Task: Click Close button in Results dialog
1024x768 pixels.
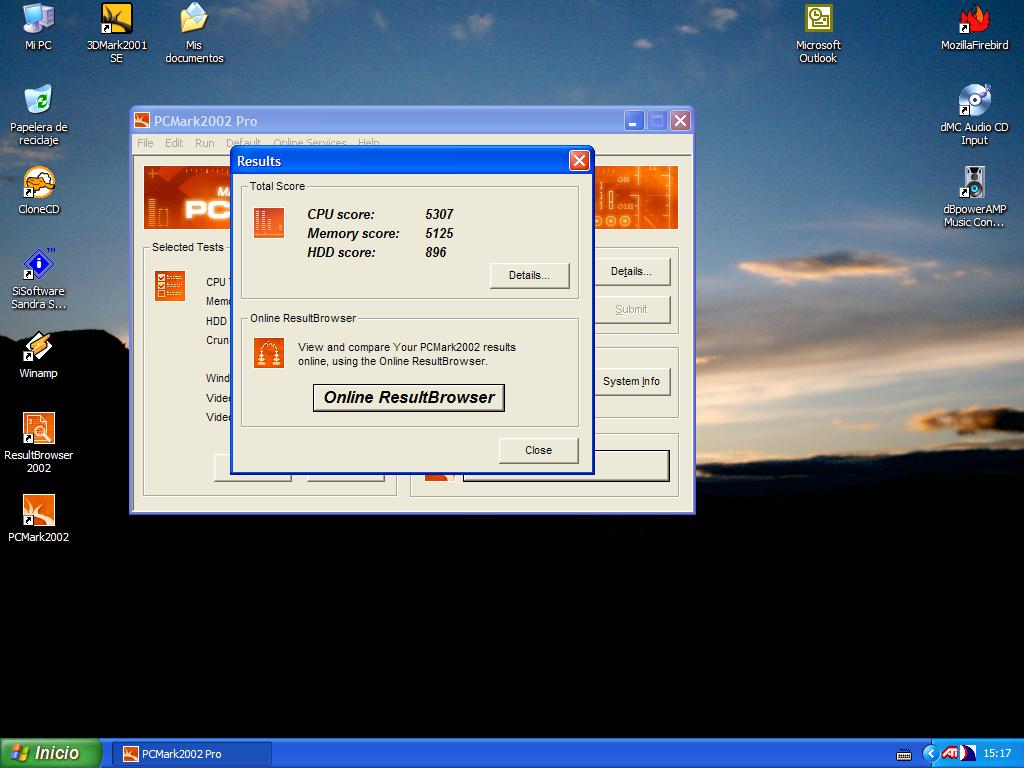Action: pos(538,450)
